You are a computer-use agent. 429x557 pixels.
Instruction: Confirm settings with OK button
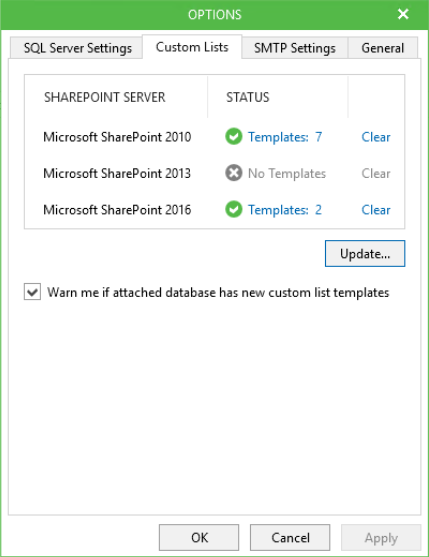coord(199,537)
